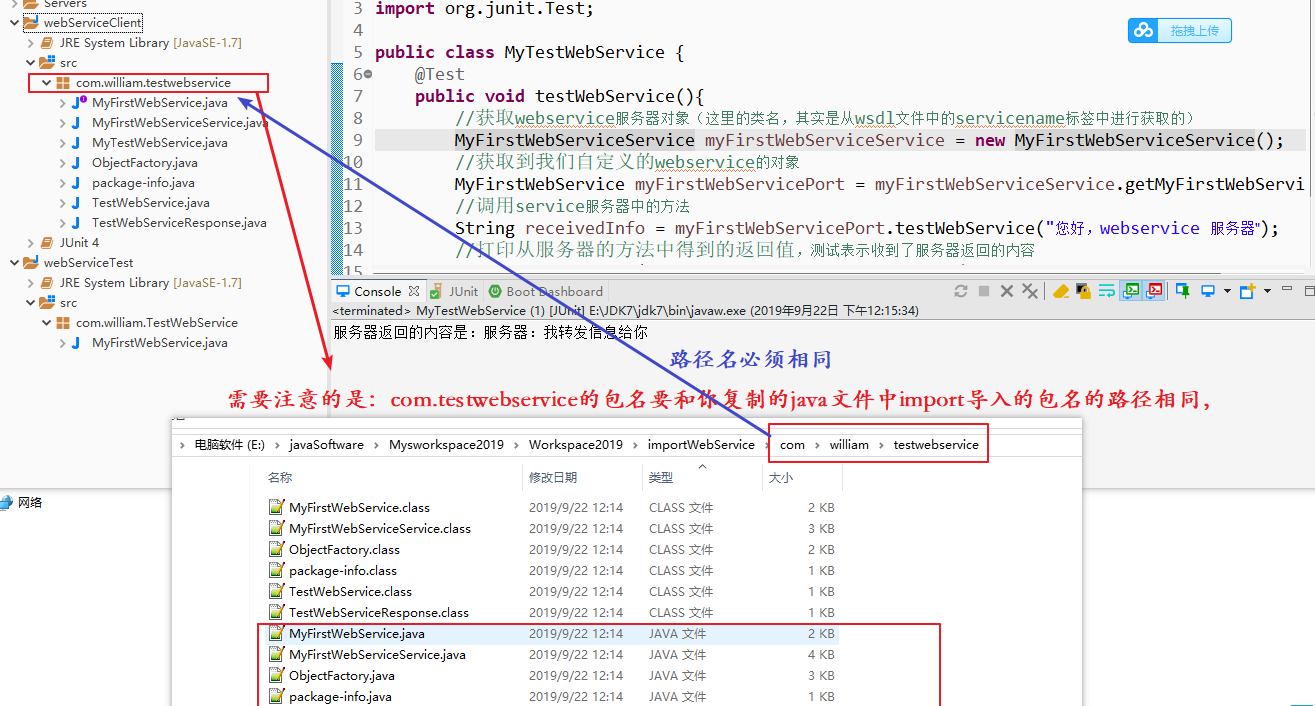
Task: Click file icon of ObjectFactory.class in Explorer
Action: click(x=277, y=549)
